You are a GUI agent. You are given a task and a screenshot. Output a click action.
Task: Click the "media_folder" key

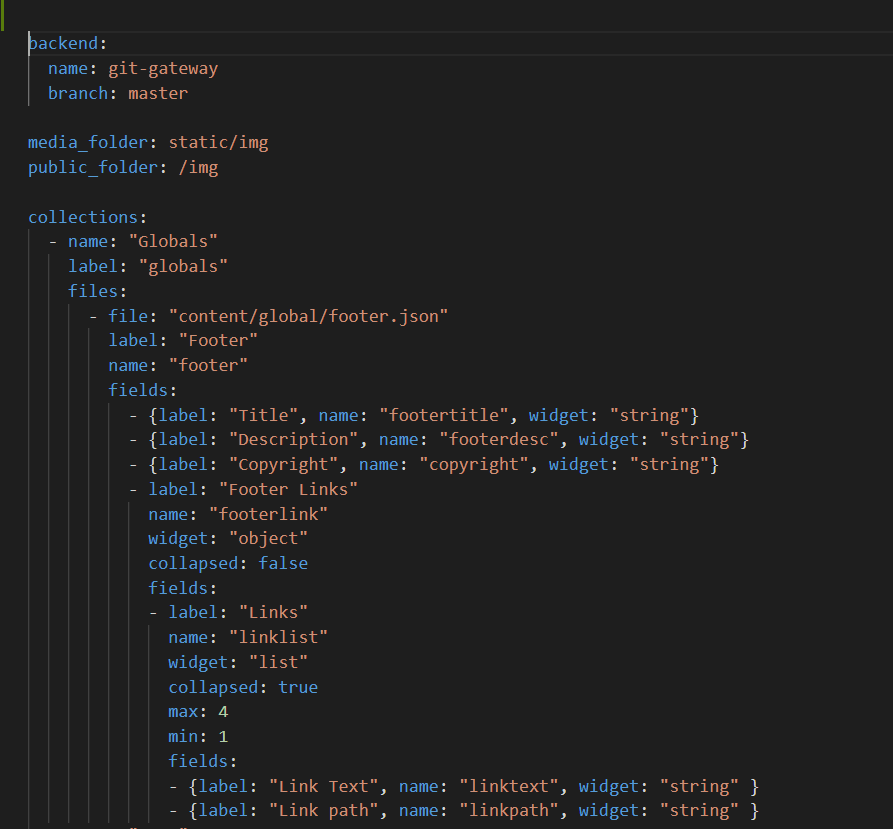[88, 142]
